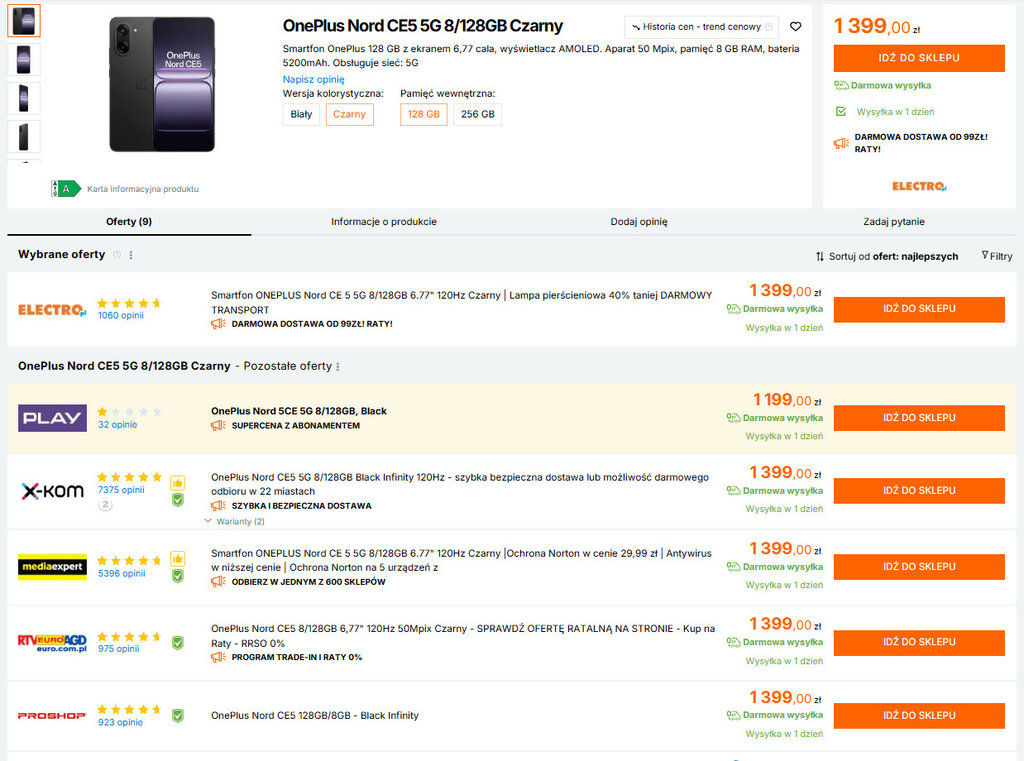Click the info icon beside Wybrane oferty
The image size is (1024, 761).
[x=117, y=255]
